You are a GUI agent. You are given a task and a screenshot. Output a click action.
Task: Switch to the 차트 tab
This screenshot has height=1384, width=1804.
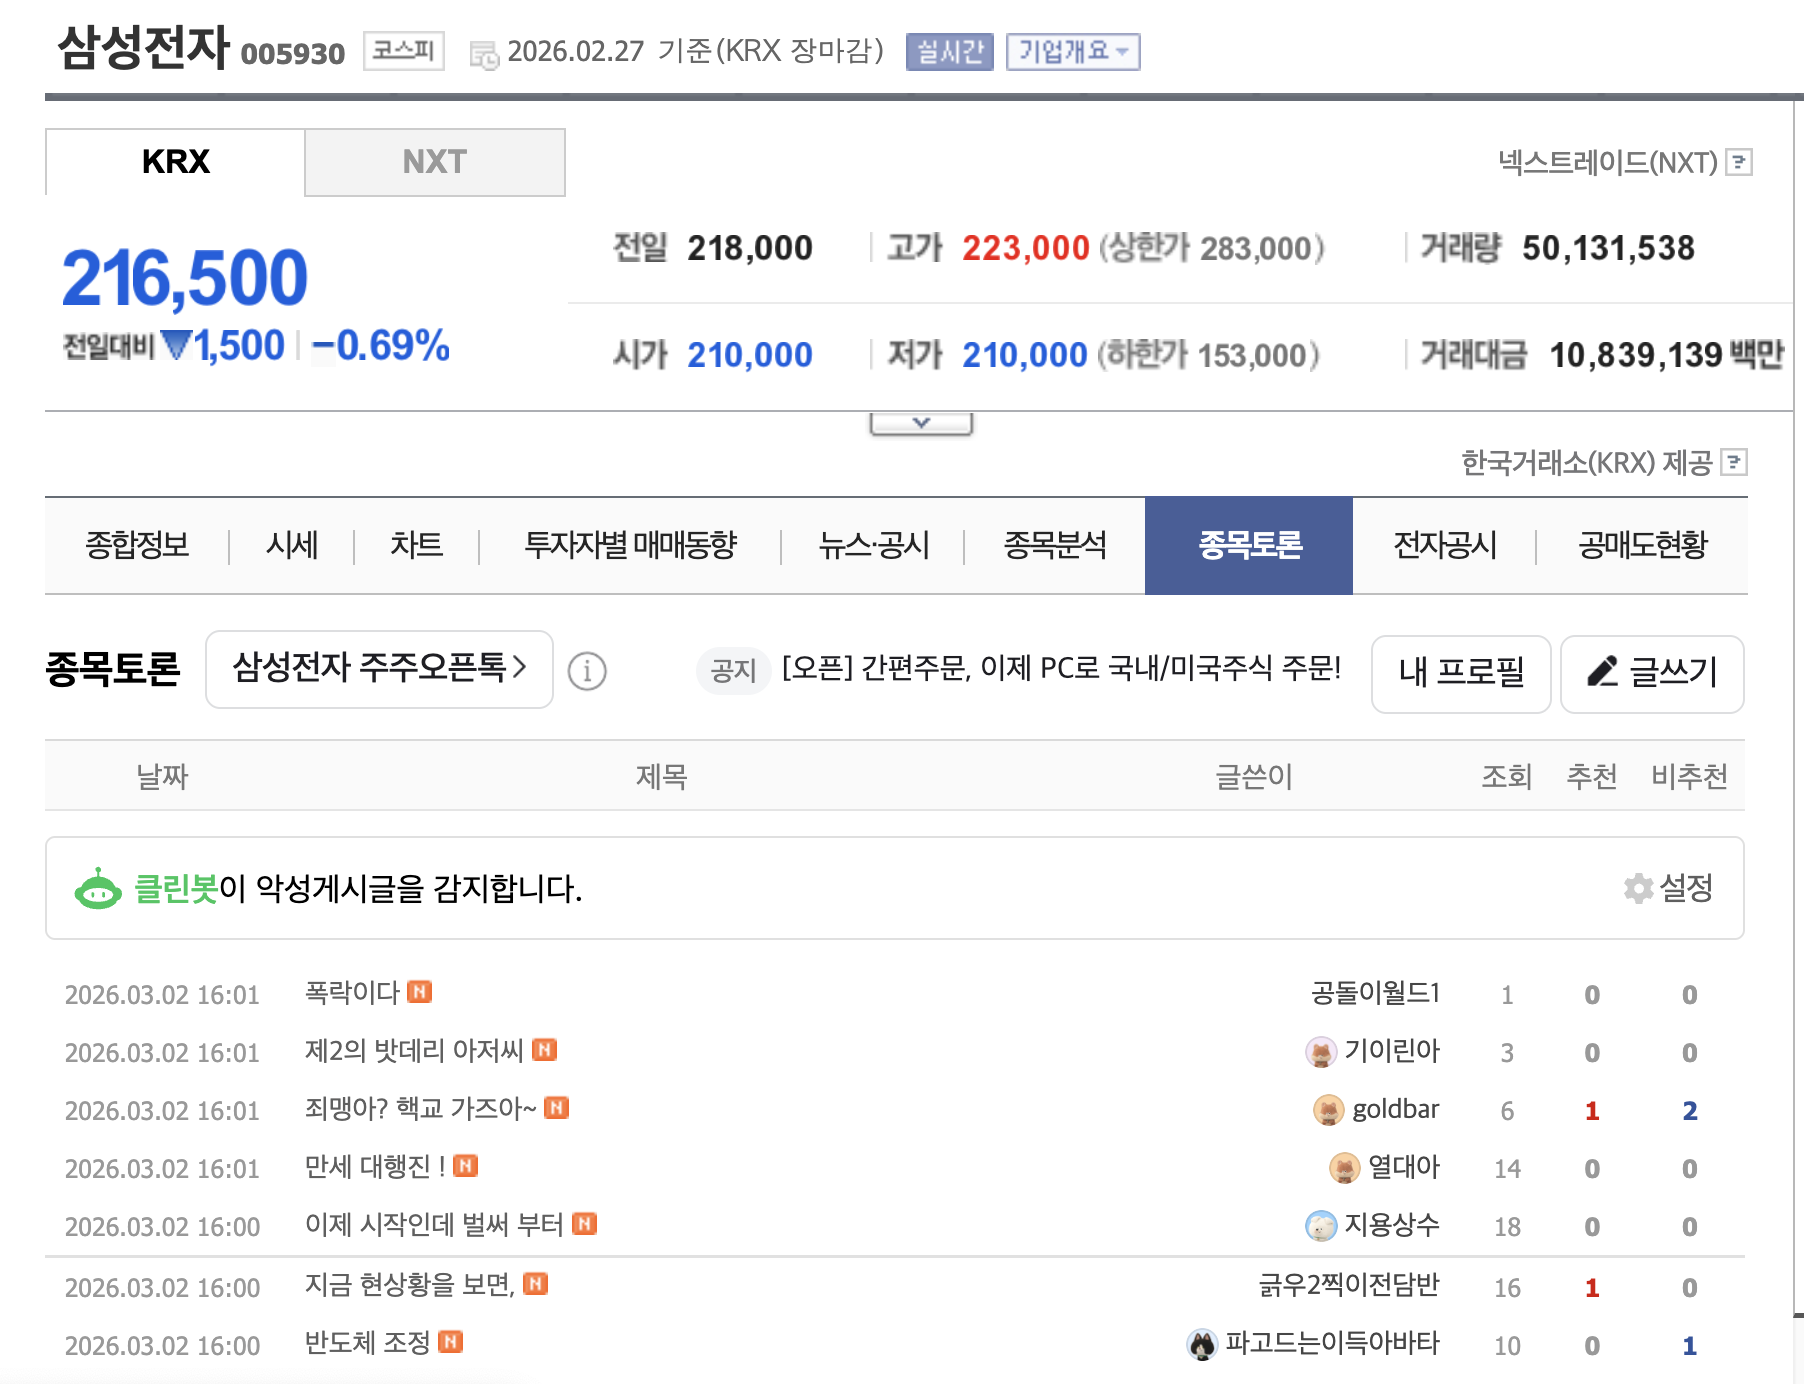(x=416, y=546)
